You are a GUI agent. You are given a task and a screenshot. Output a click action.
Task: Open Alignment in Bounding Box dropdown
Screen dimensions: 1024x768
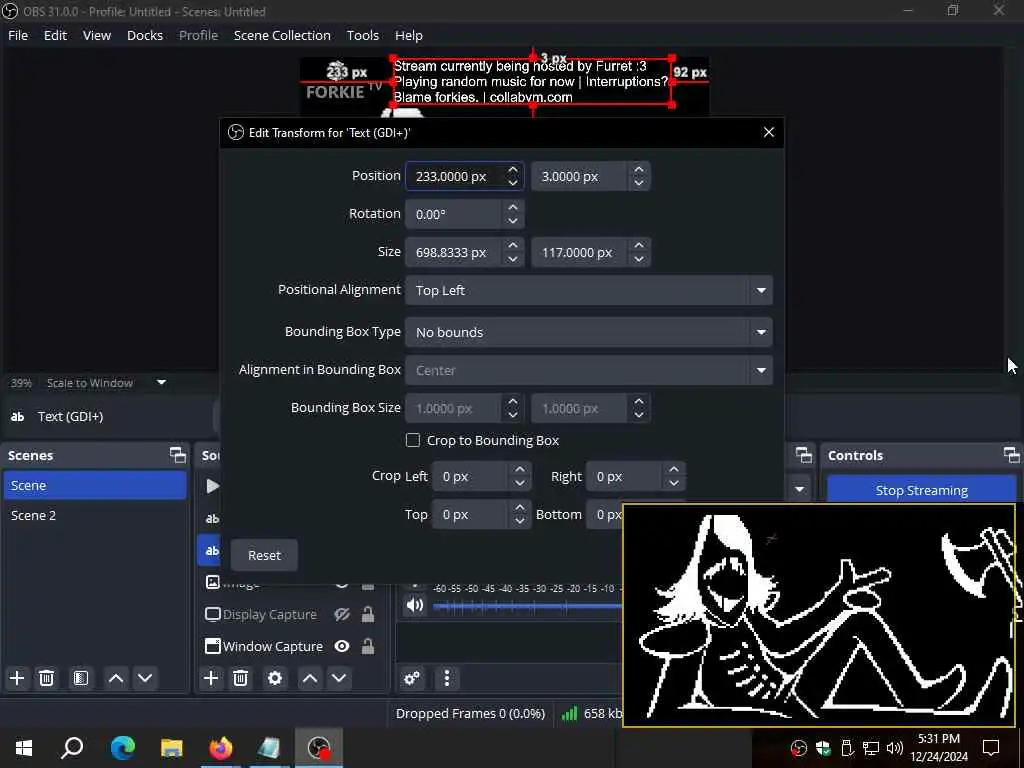click(588, 370)
